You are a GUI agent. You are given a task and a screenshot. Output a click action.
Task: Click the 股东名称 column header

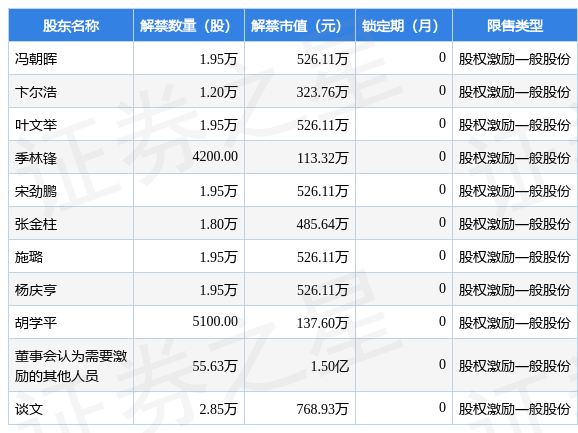pos(71,26)
